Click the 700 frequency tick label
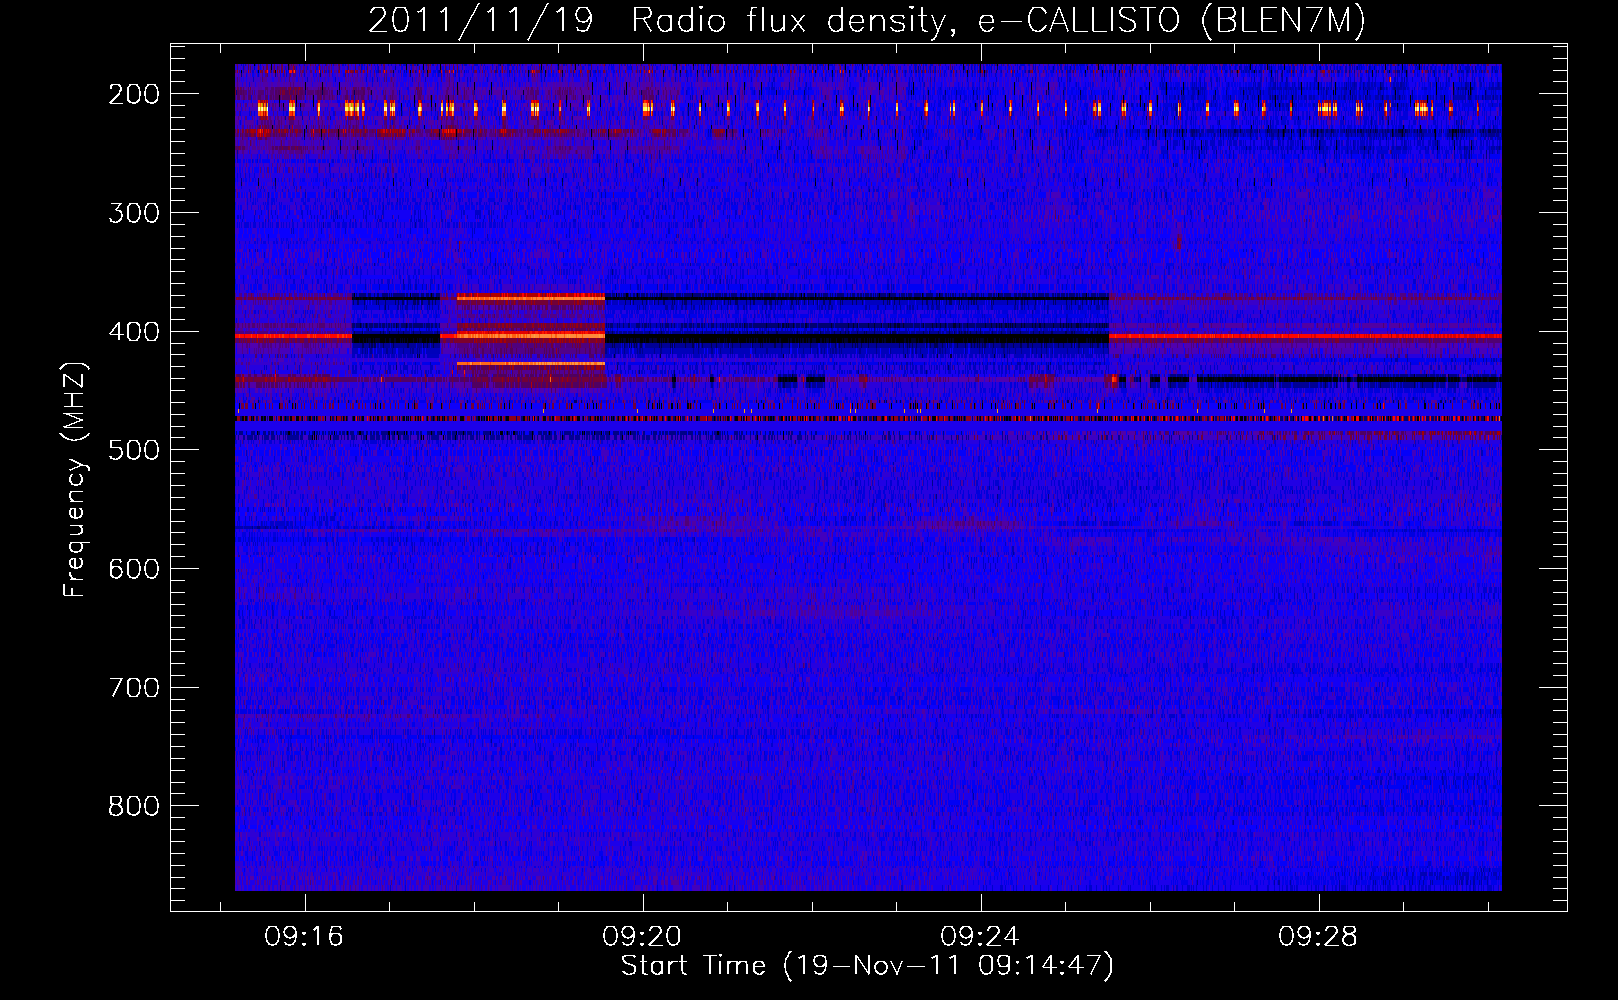This screenshot has width=1618, height=1000. pos(134,688)
